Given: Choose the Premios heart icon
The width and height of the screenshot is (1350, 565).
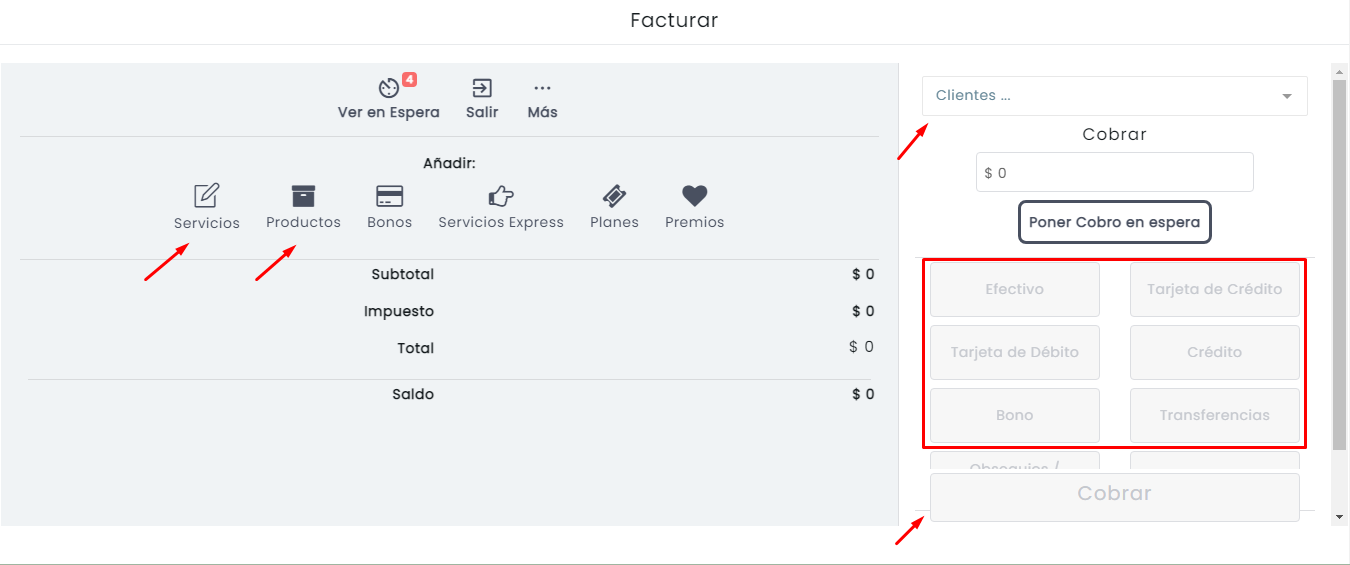Looking at the screenshot, I should pyautogui.click(x=695, y=195).
